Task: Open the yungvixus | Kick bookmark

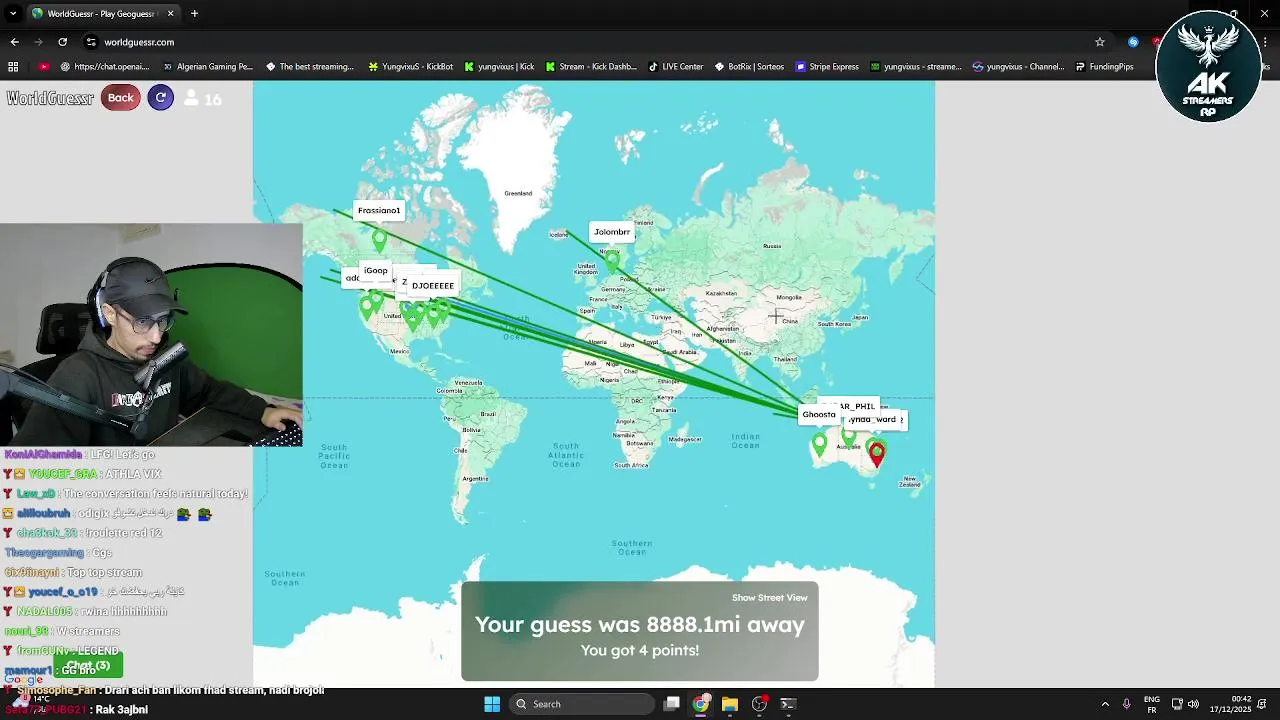Action: tap(498, 67)
